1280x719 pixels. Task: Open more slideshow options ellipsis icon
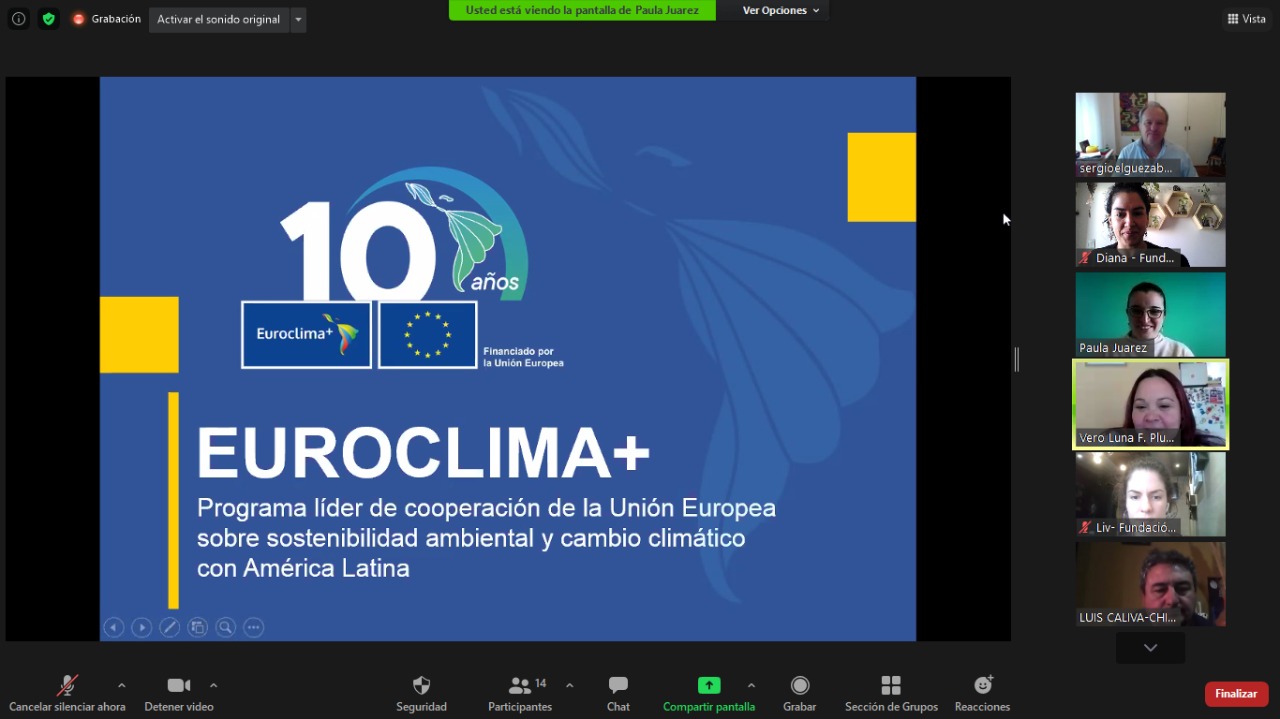coord(254,627)
